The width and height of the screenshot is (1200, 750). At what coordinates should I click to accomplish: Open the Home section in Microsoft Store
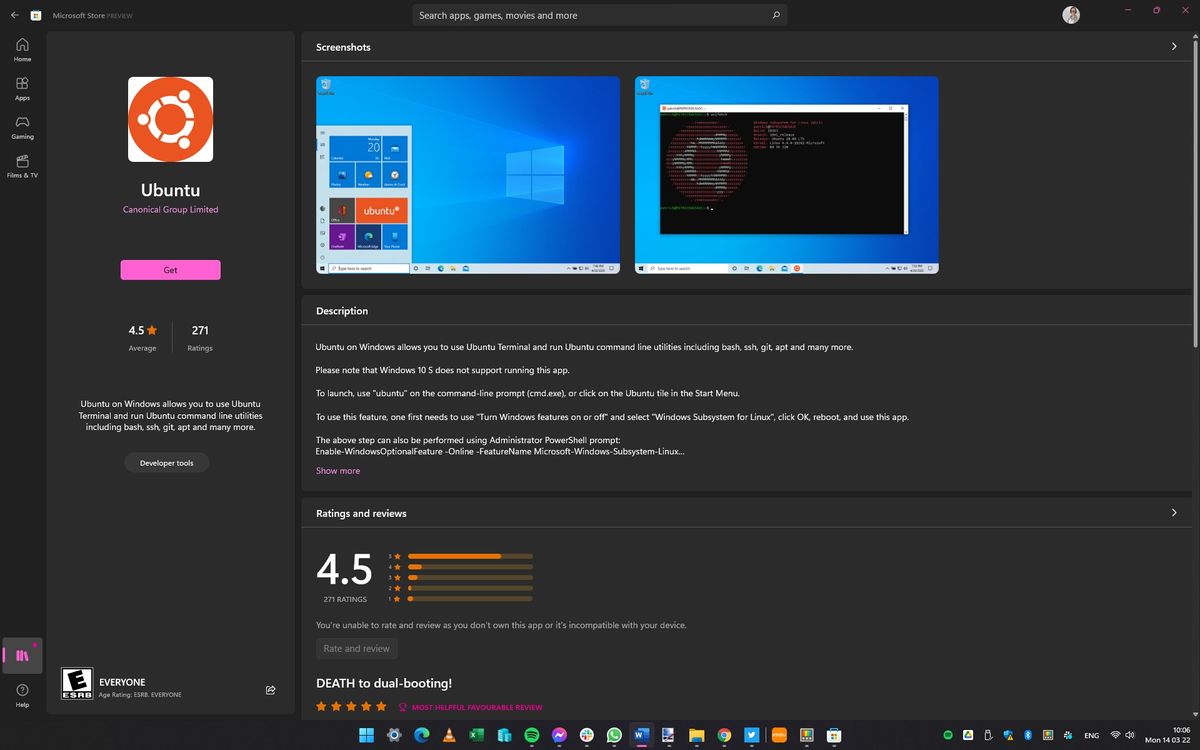tap(21, 48)
